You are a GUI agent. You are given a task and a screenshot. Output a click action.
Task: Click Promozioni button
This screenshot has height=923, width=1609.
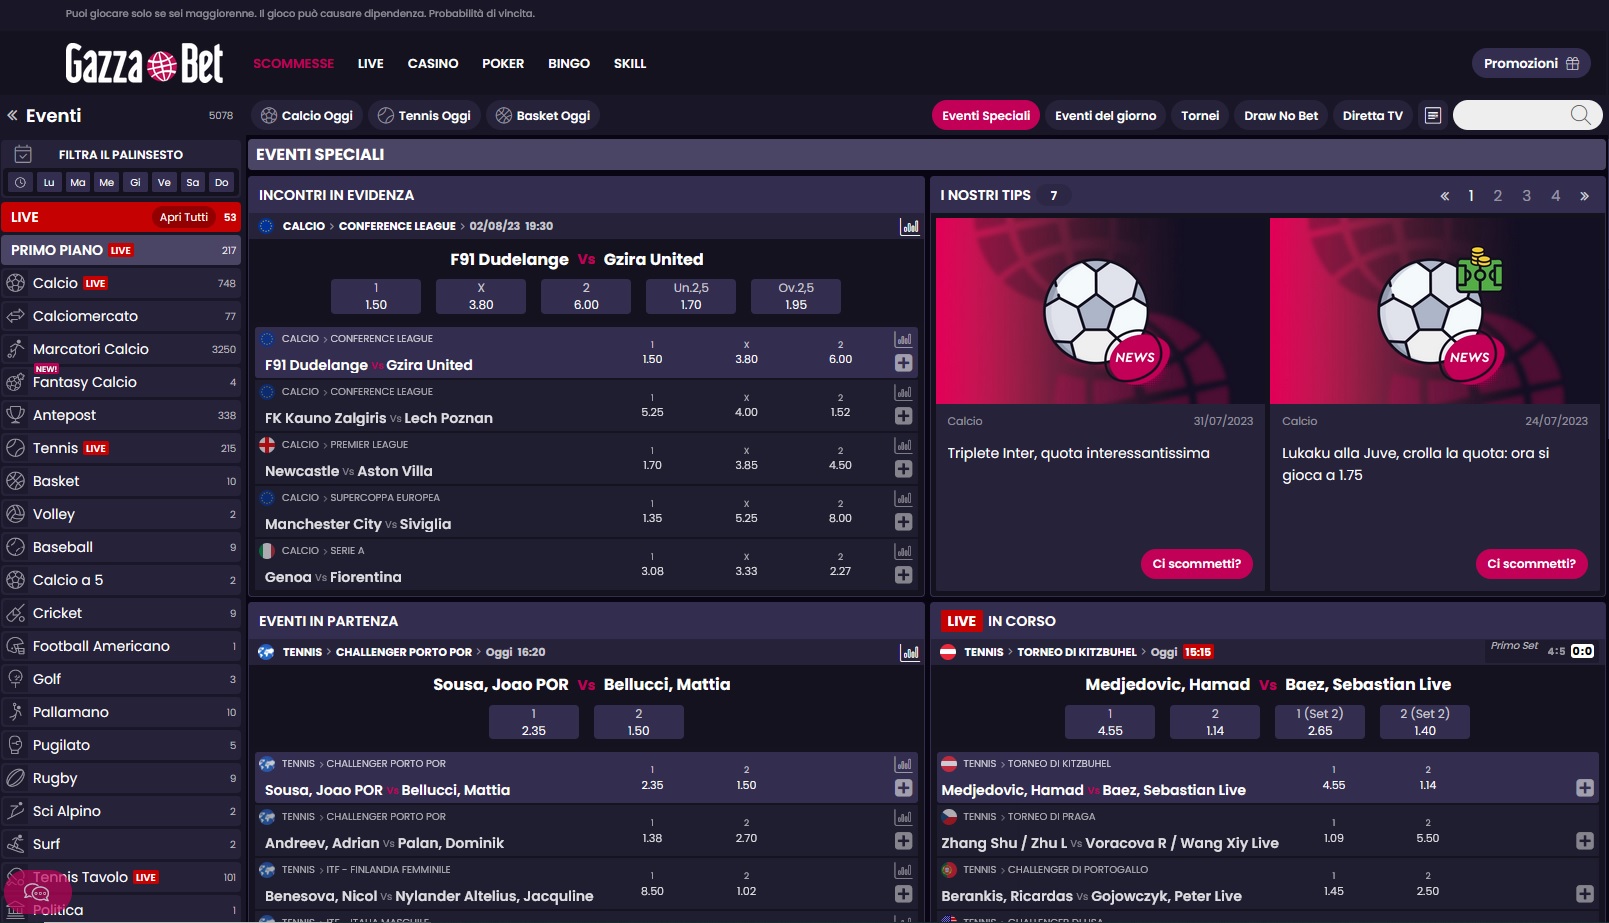pyautogui.click(x=1531, y=63)
